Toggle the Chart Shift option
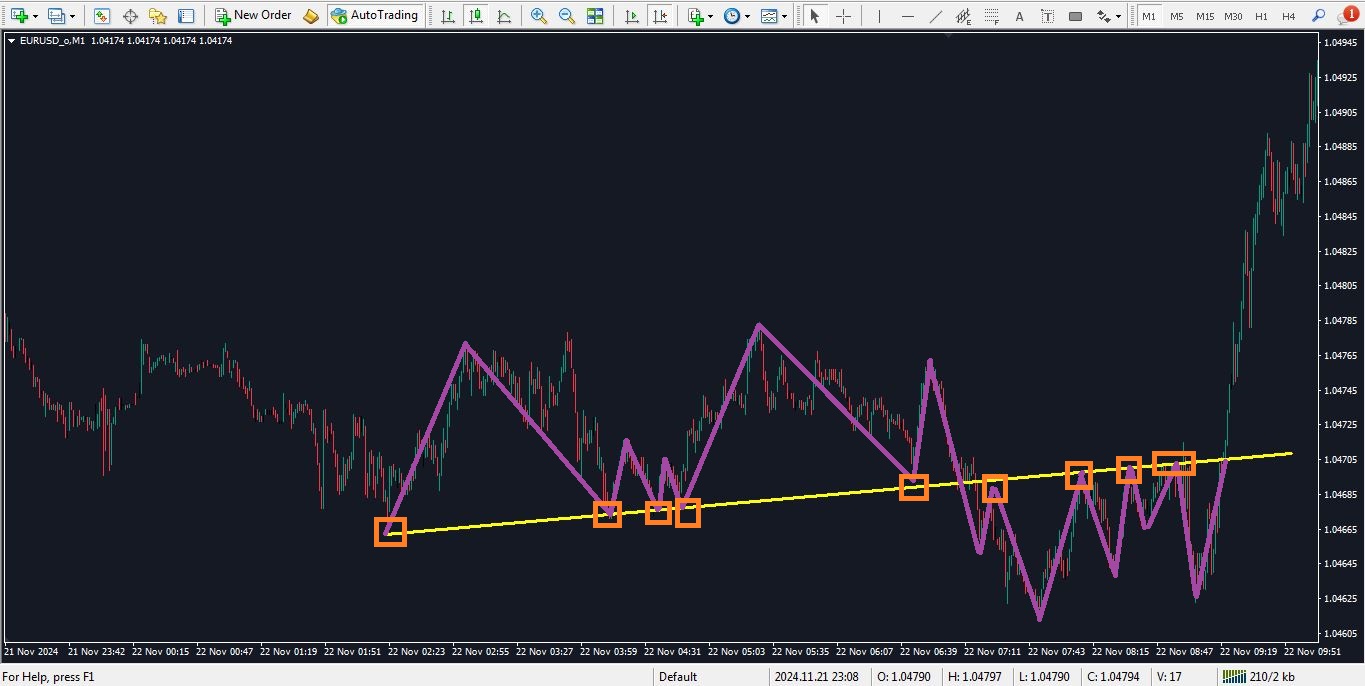This screenshot has width=1365, height=686. click(659, 16)
